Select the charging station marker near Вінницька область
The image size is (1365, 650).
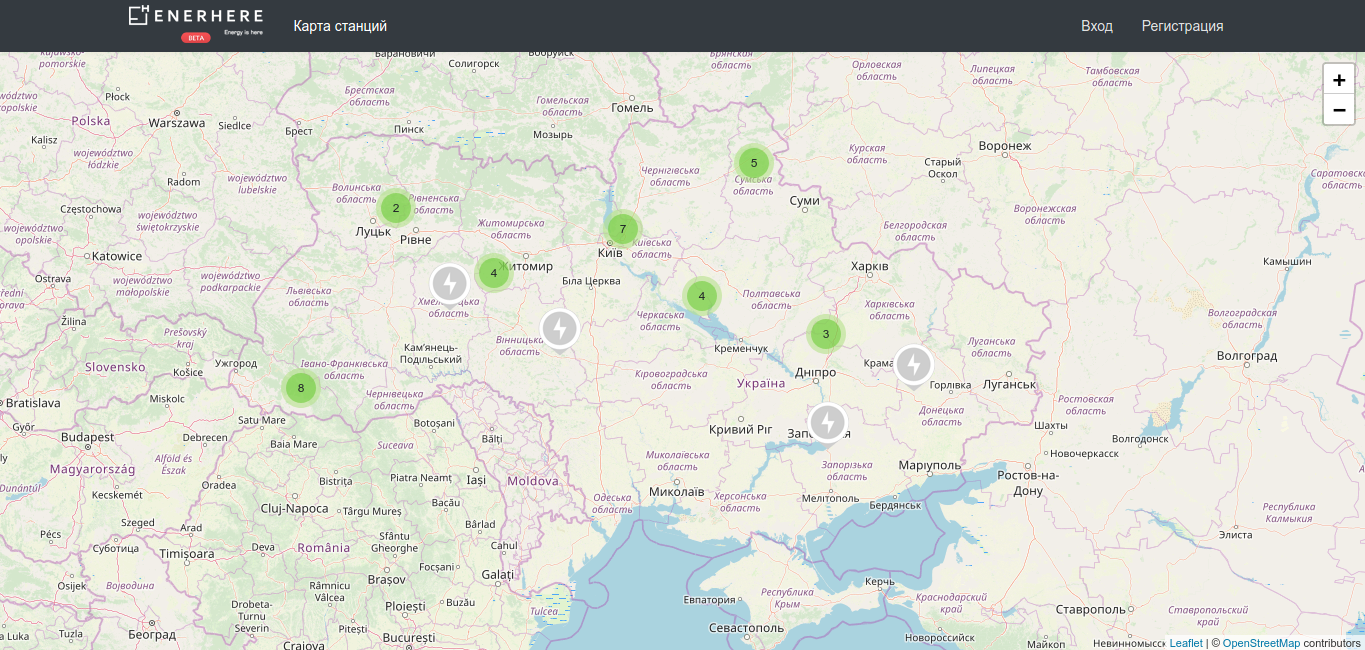coord(560,329)
